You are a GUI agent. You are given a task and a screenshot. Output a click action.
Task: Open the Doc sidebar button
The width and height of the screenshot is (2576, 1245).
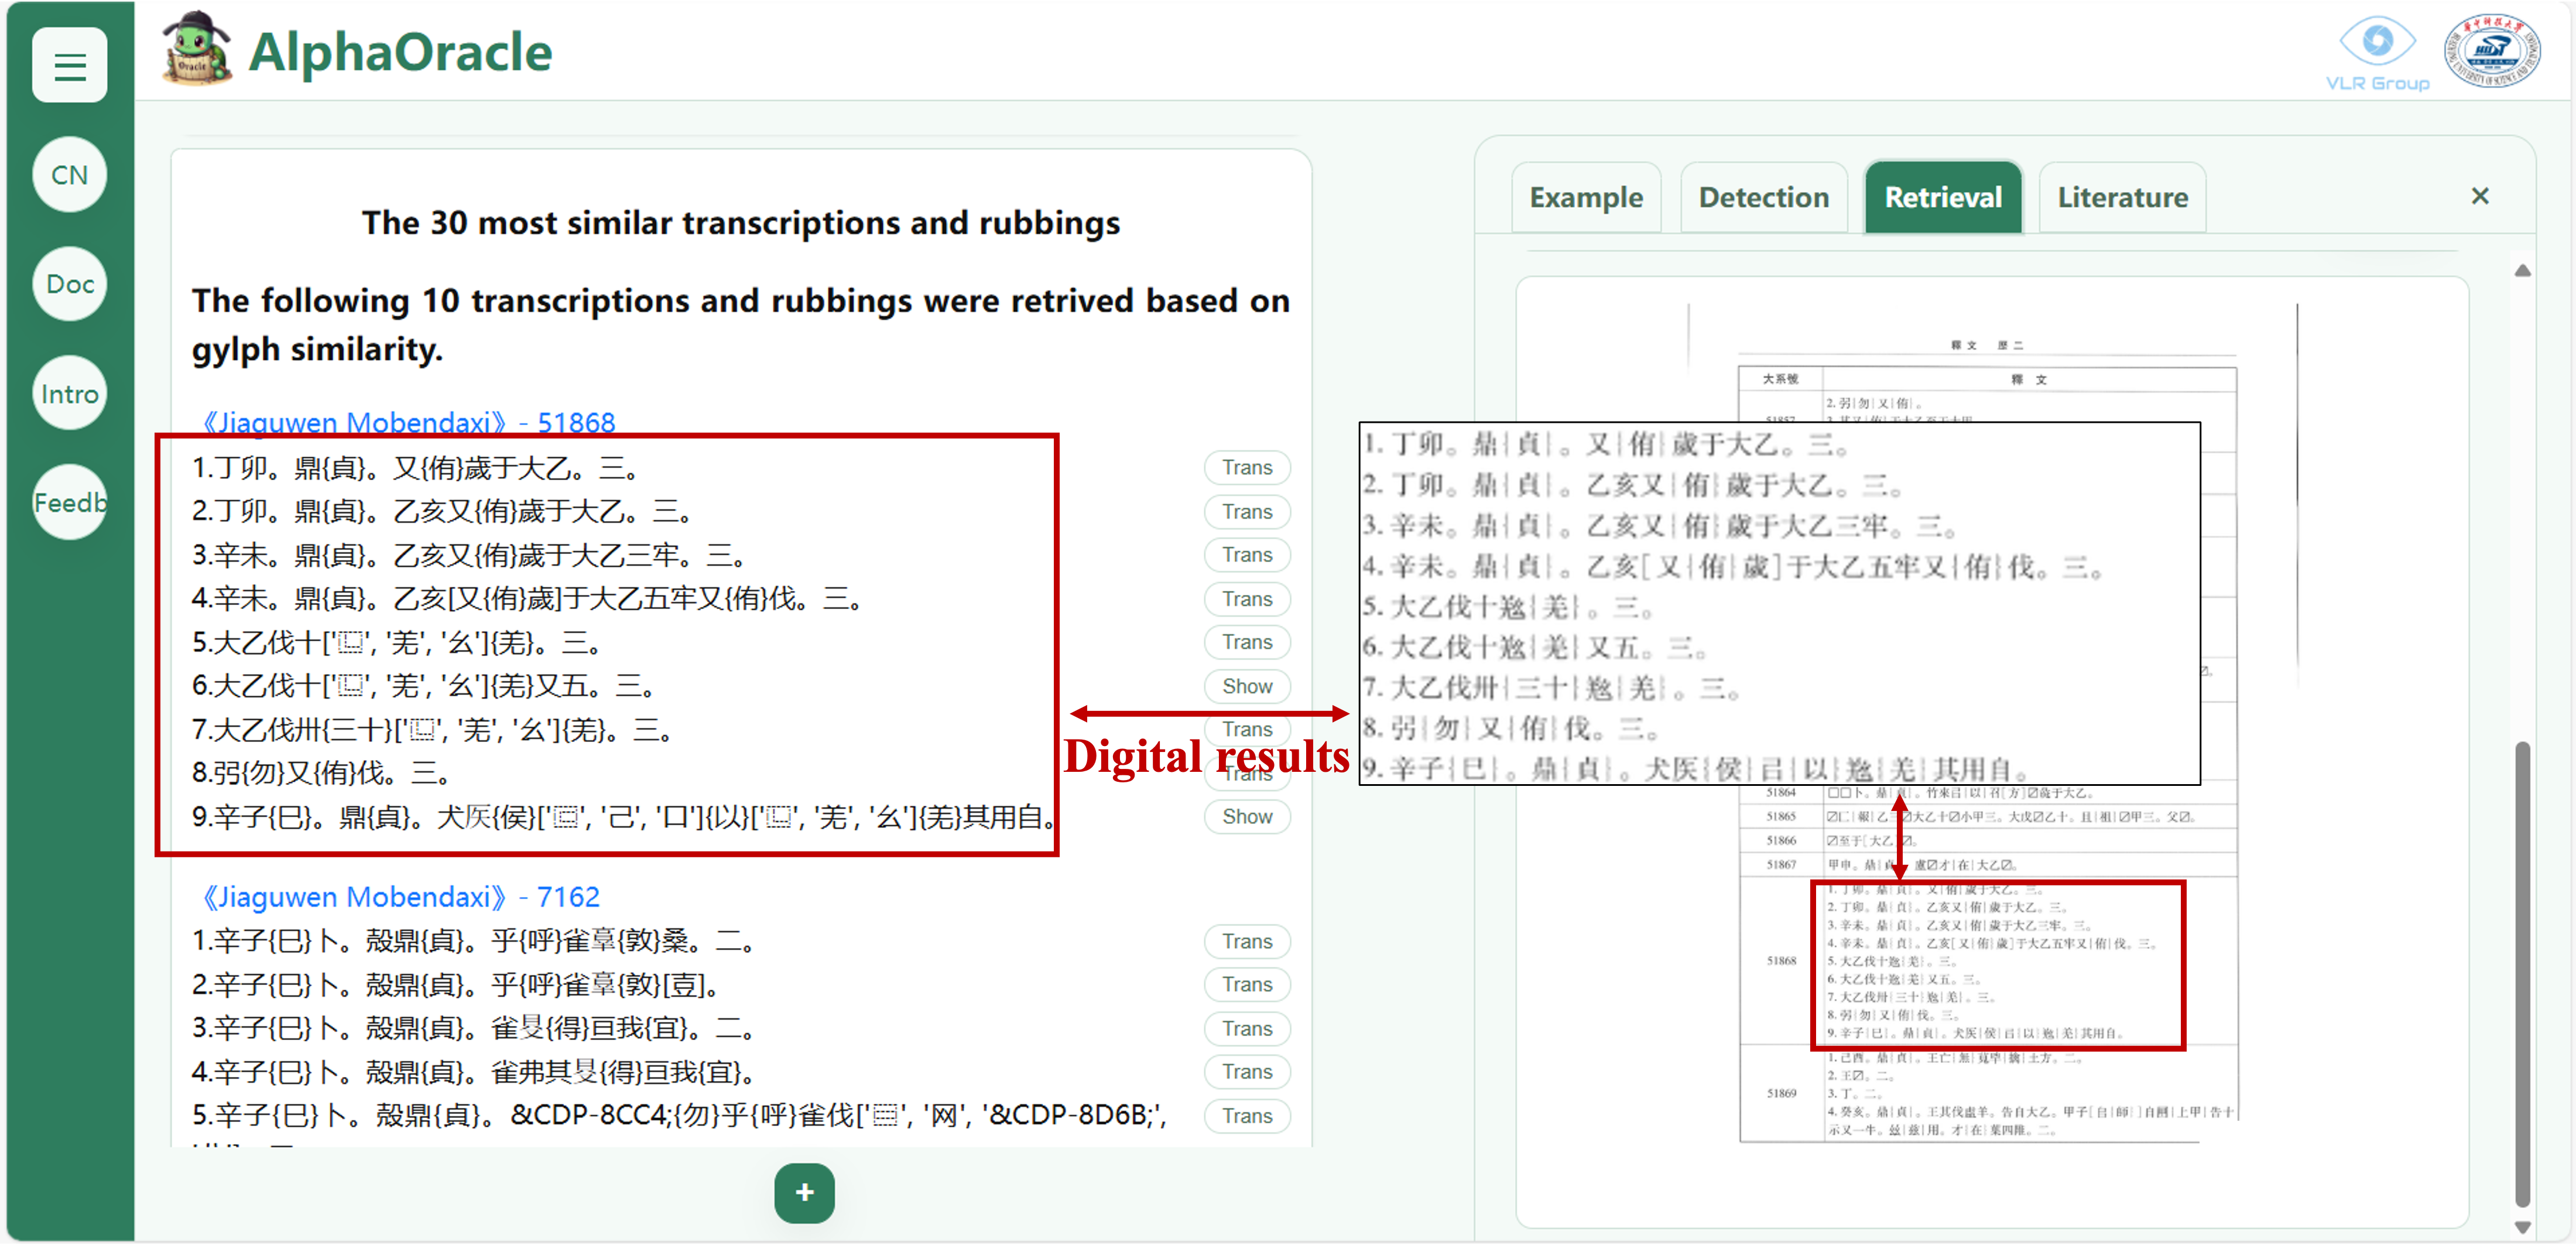tap(69, 284)
